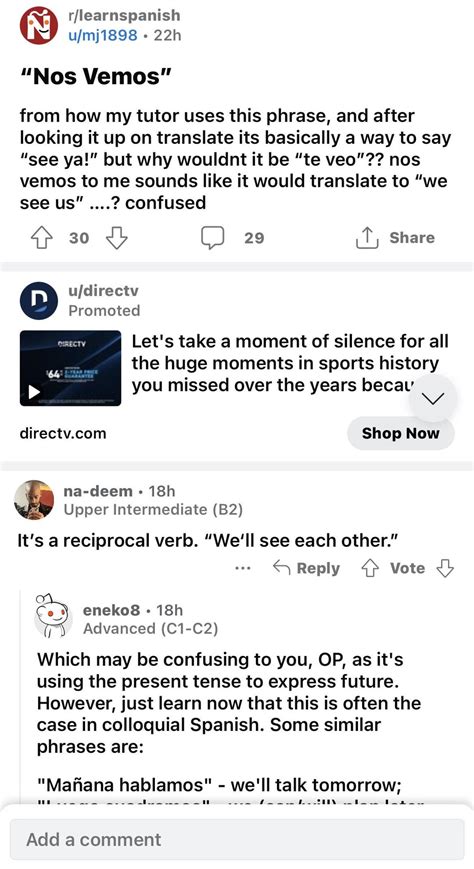Viewport: 474px width, 869px height.
Task: Open na-deem's profile avatar
Action: (x=34, y=499)
